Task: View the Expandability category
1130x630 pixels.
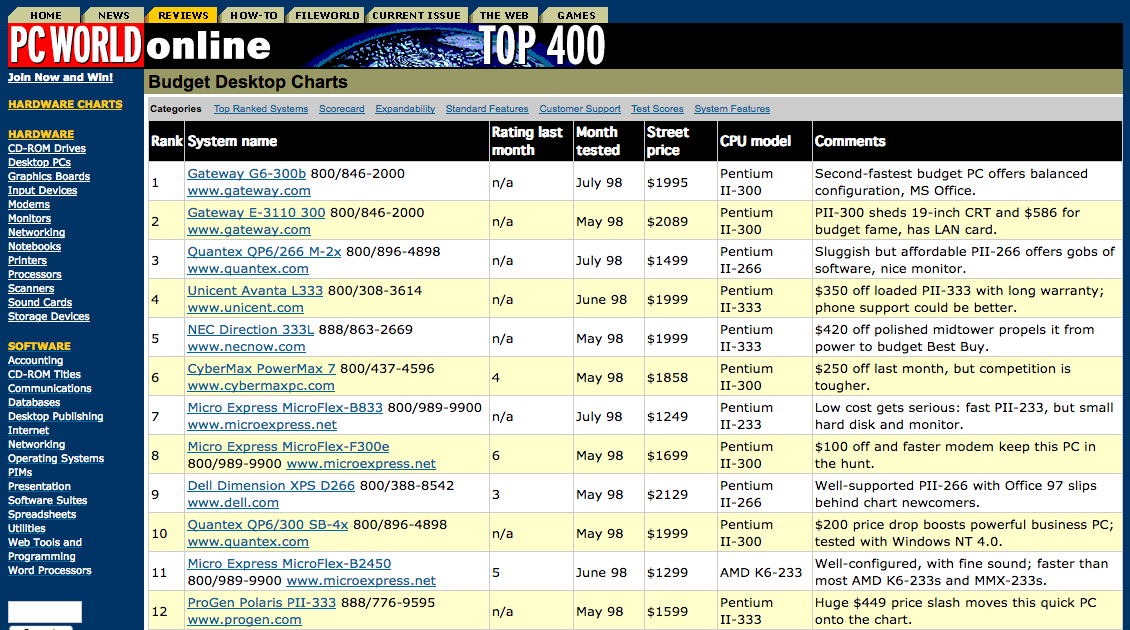Action: point(405,109)
